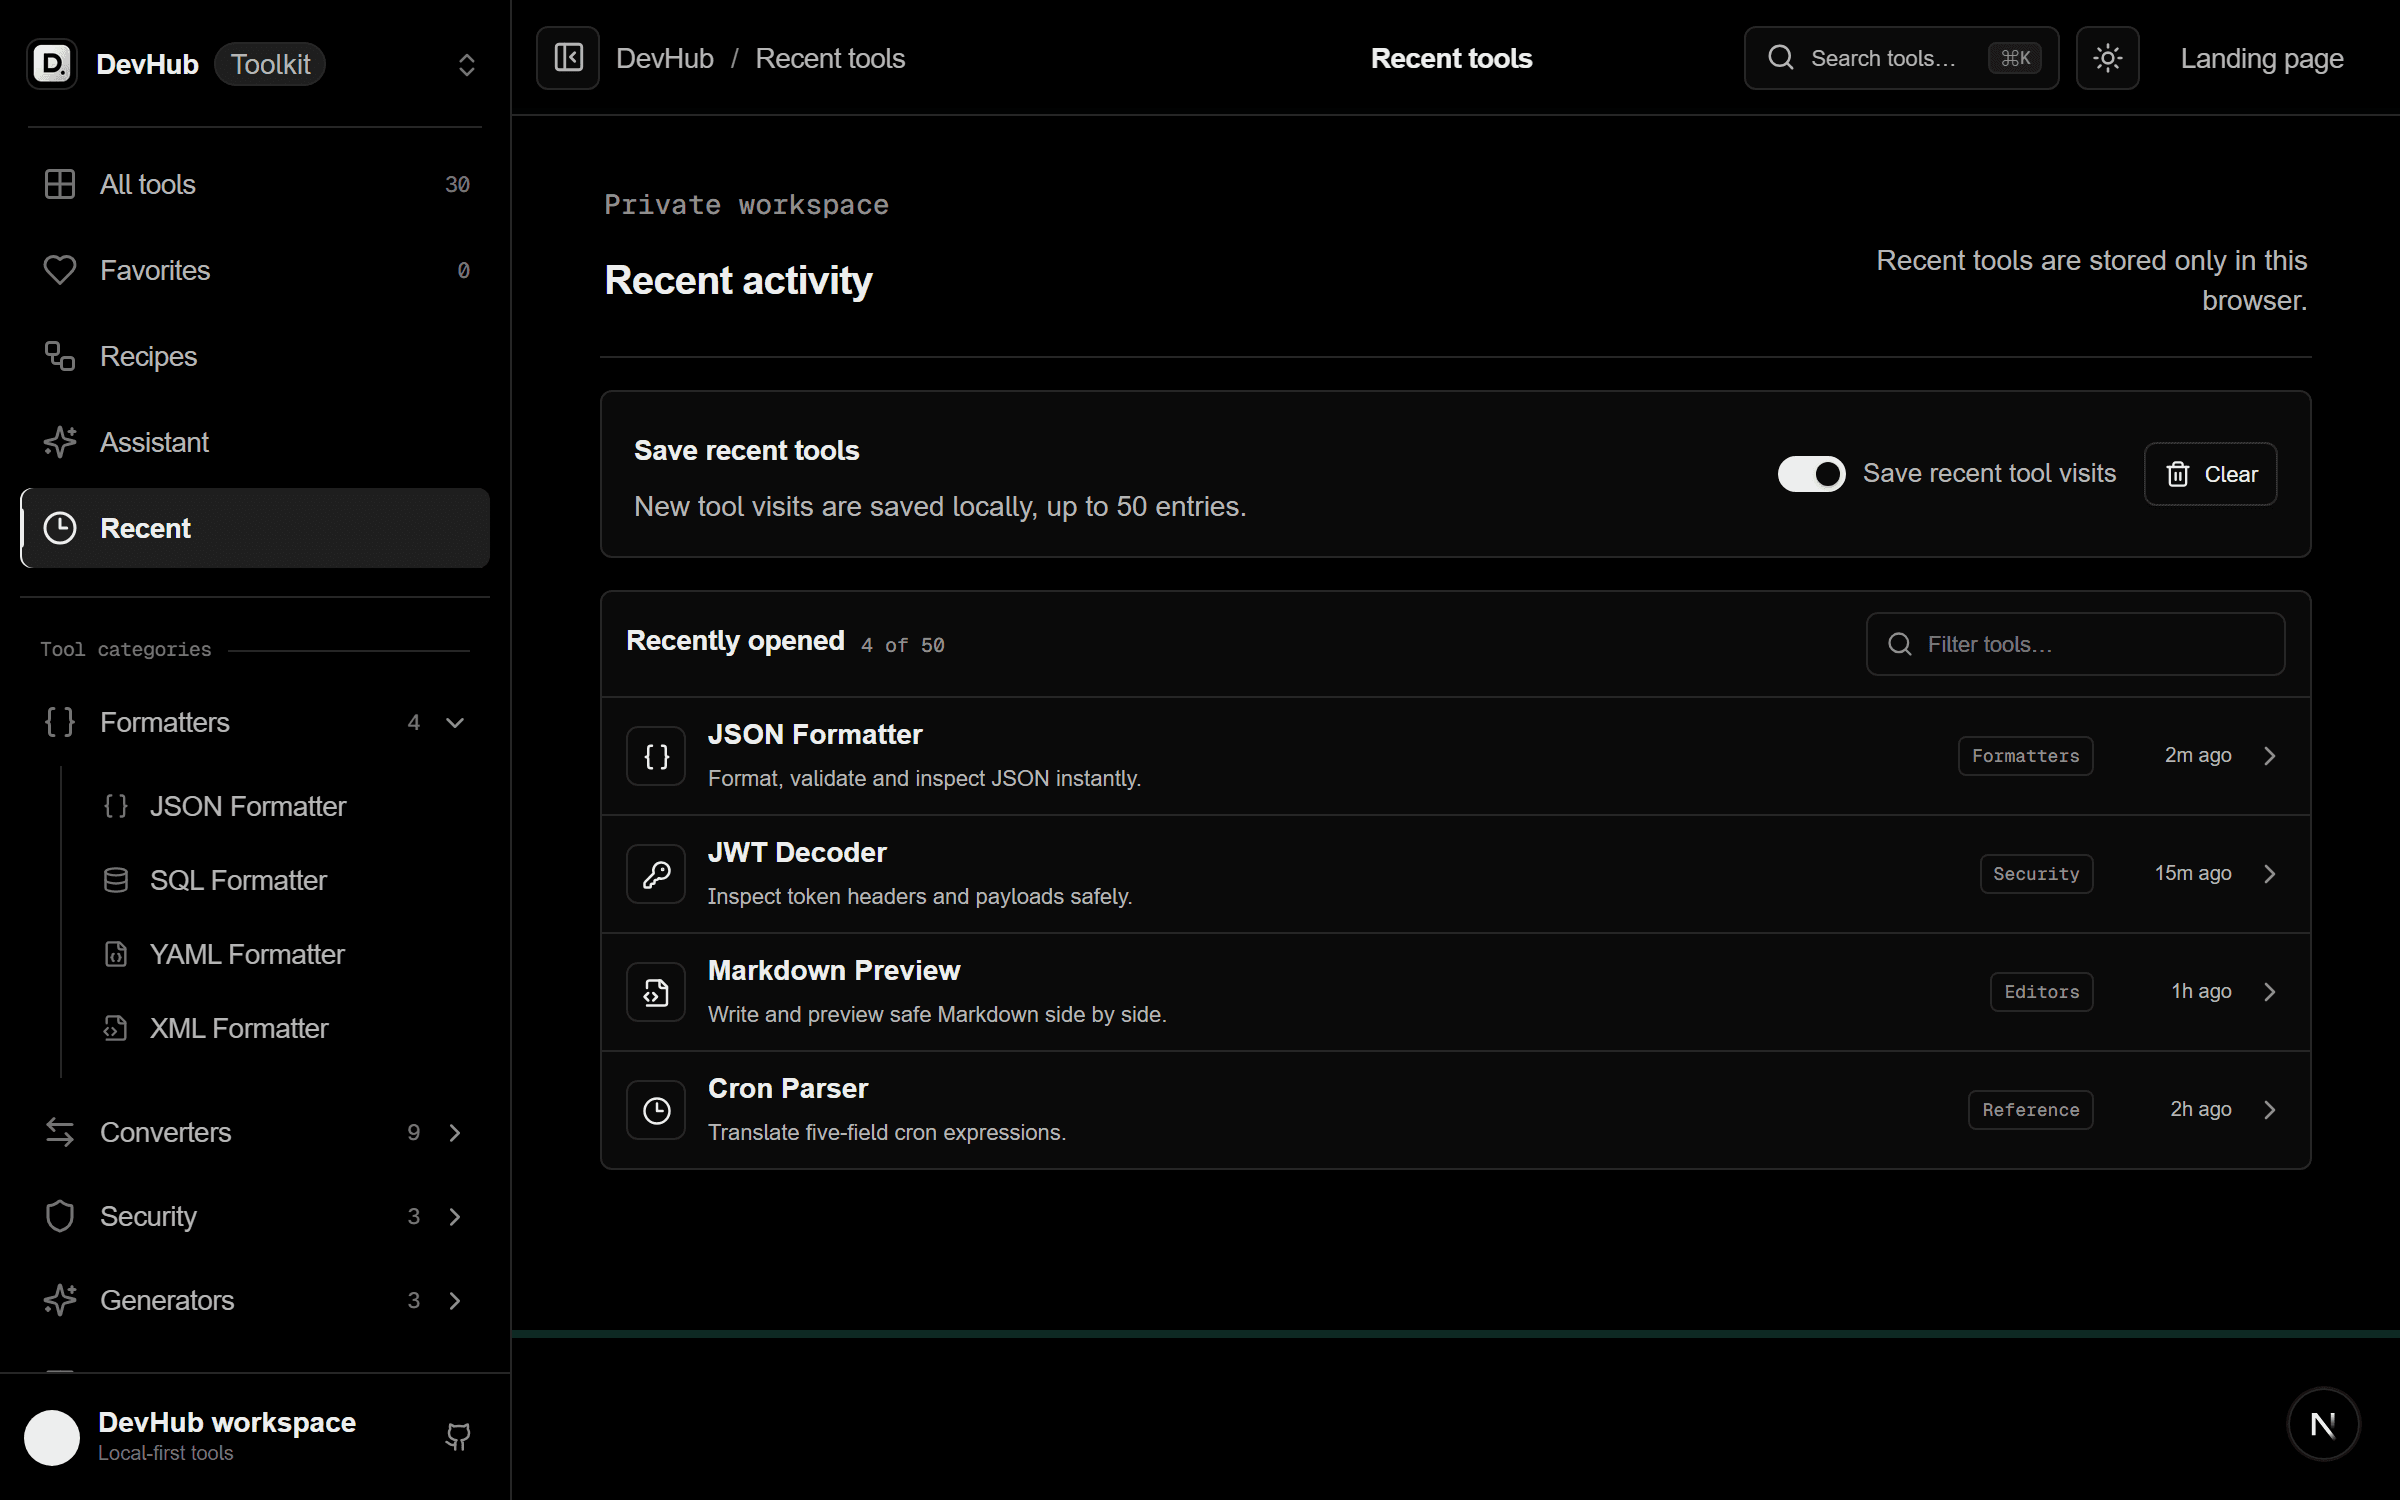The height and width of the screenshot is (1500, 2400).
Task: Click the Markdown Preview file icon
Action: (656, 992)
